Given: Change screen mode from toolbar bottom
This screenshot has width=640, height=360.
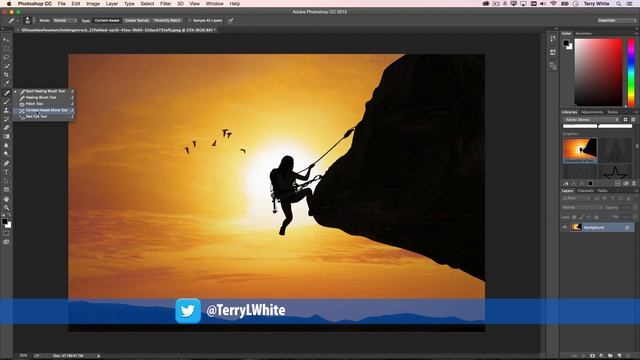Looking at the screenshot, I should click(x=6, y=242).
